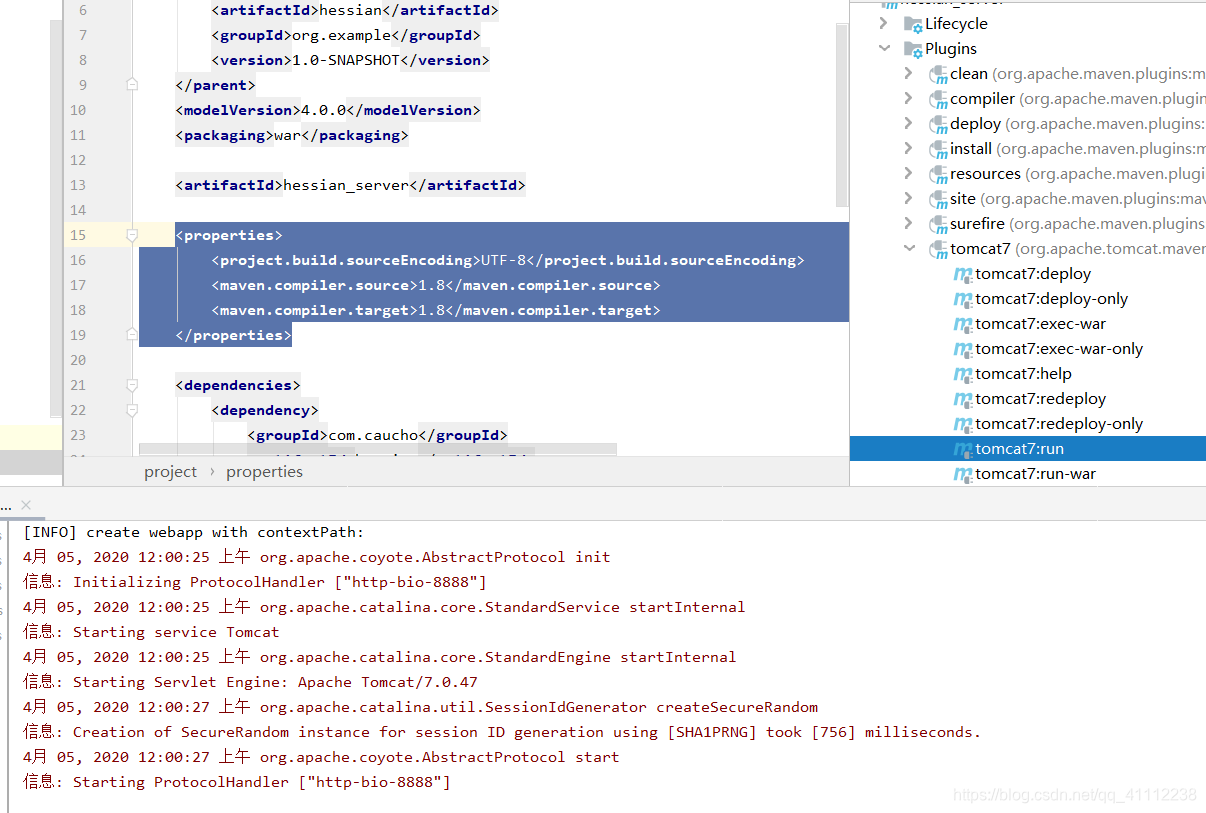Select the surefire plugin icon
This screenshot has width=1206, height=813.
[x=938, y=224]
